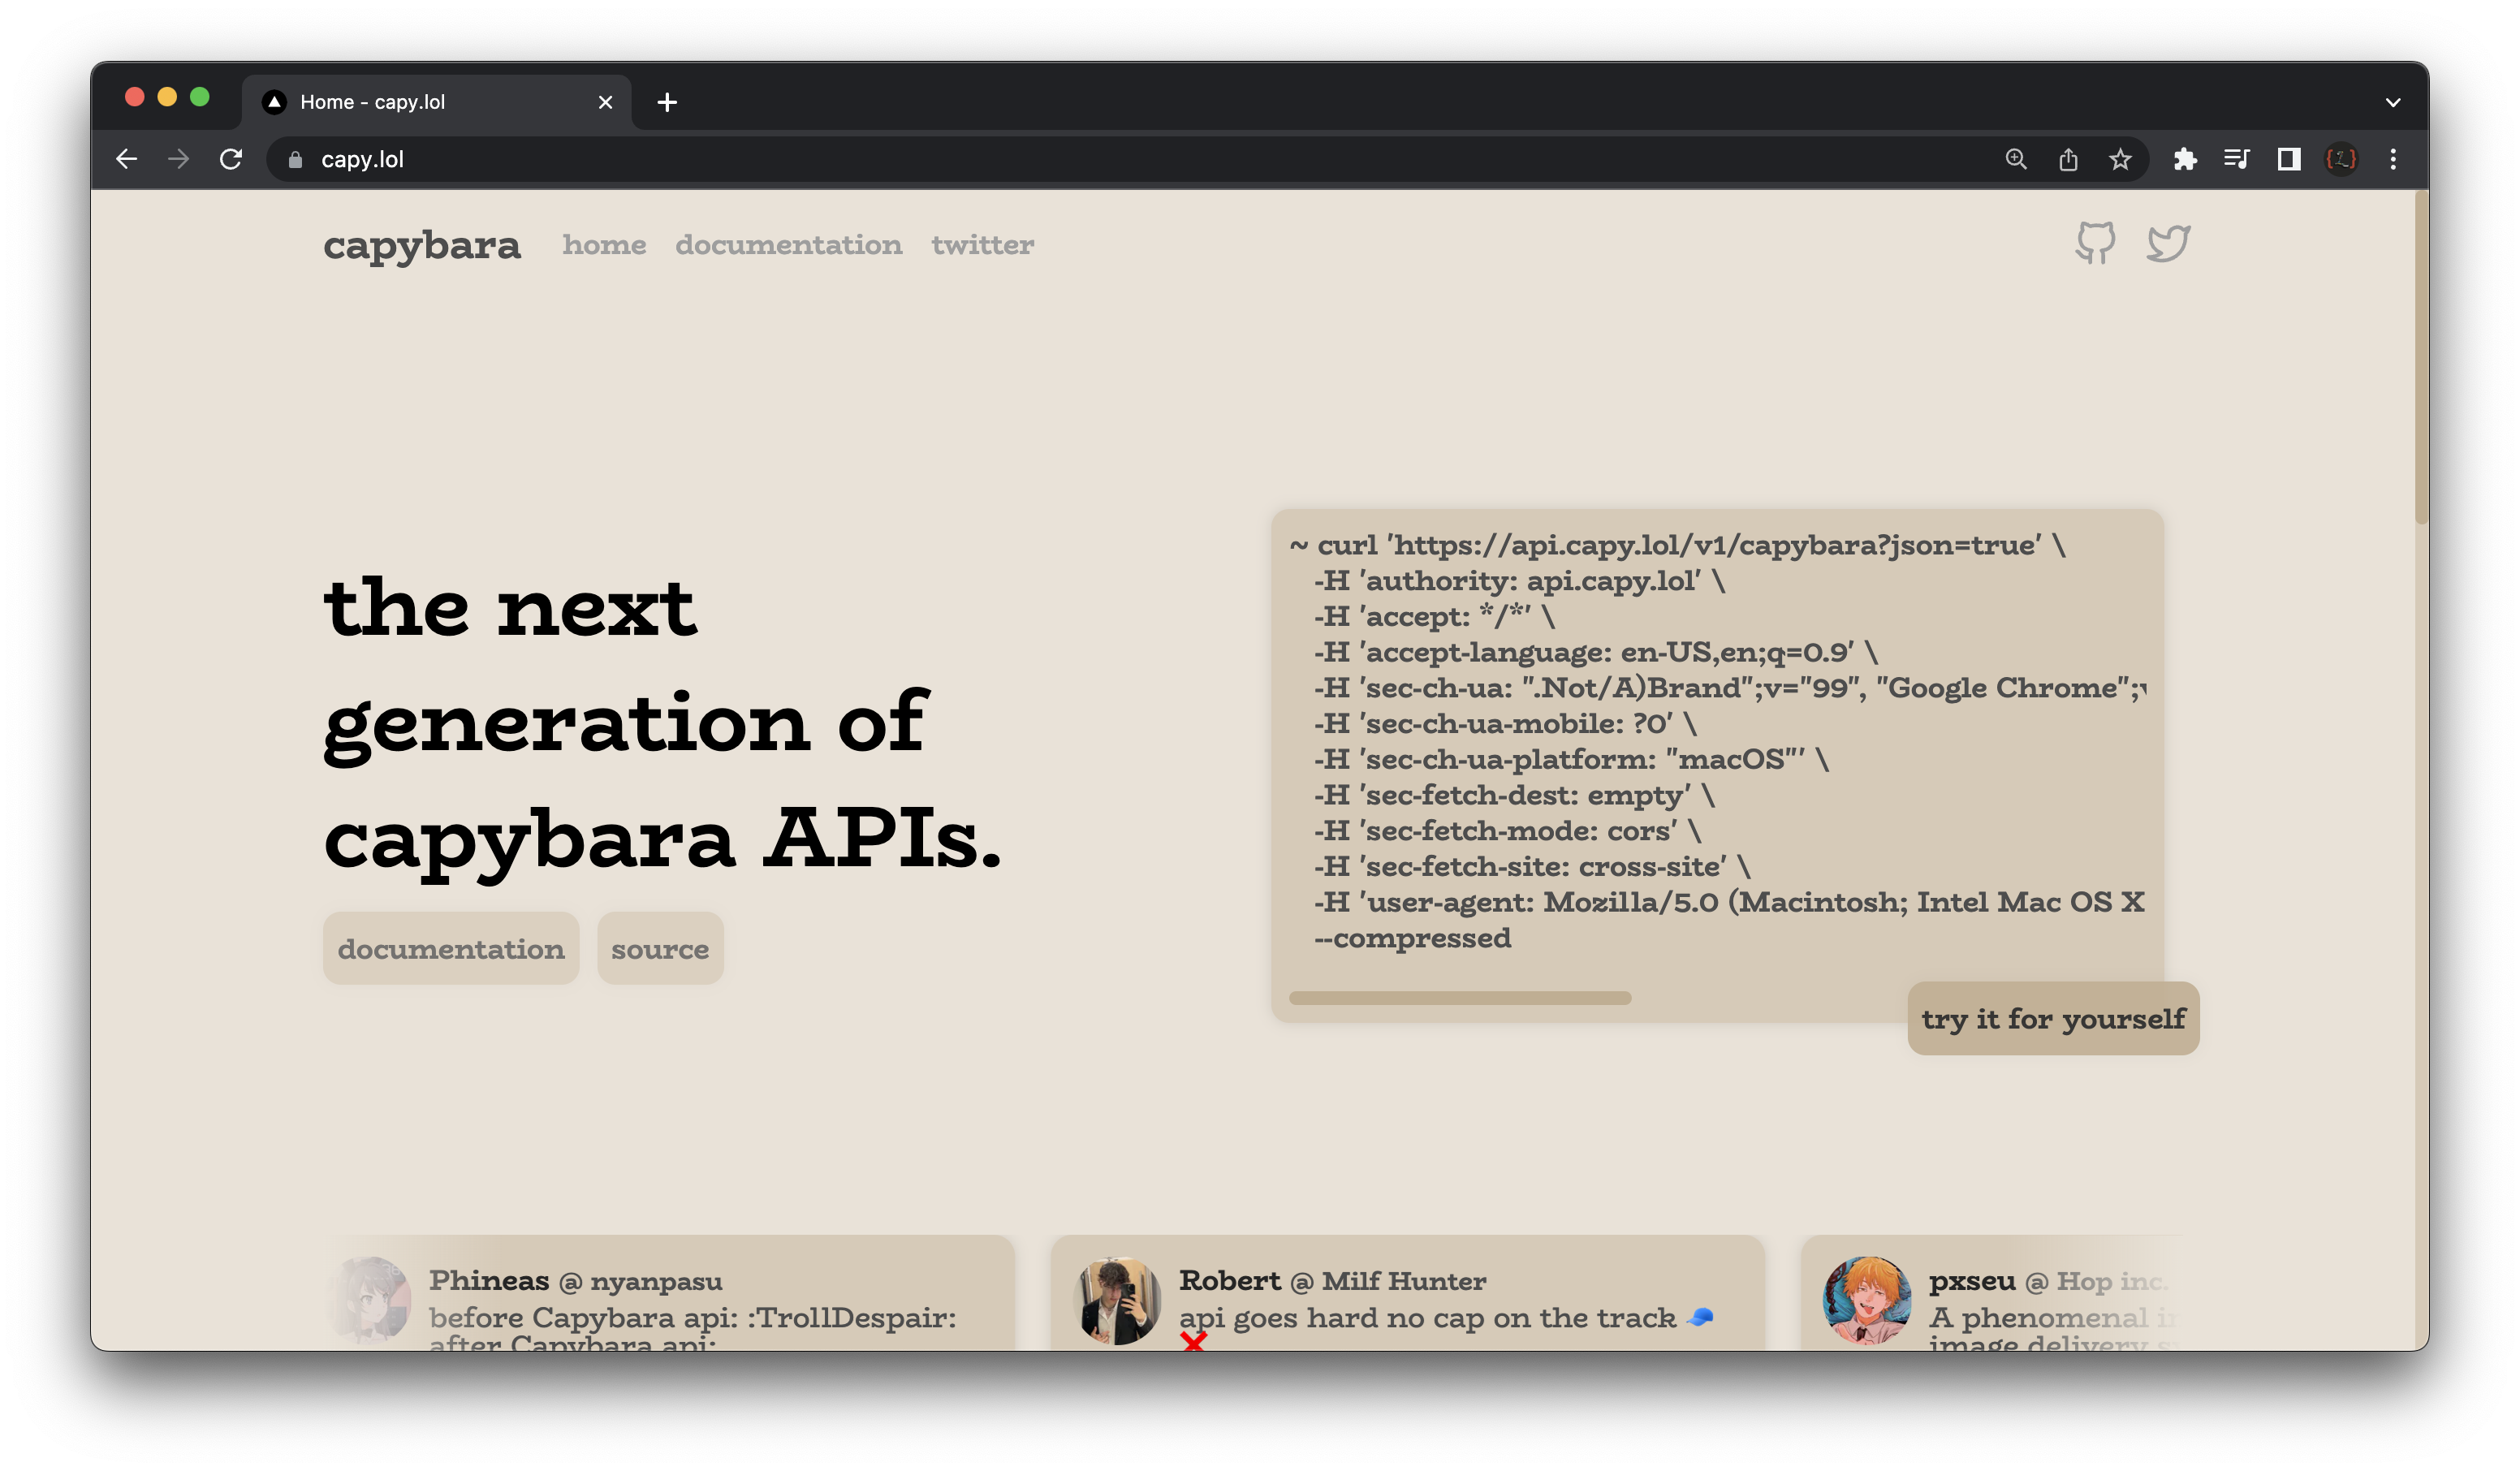Click the page vertical scrollbar thumb
This screenshot has height=1471, width=2520.
2420,357
